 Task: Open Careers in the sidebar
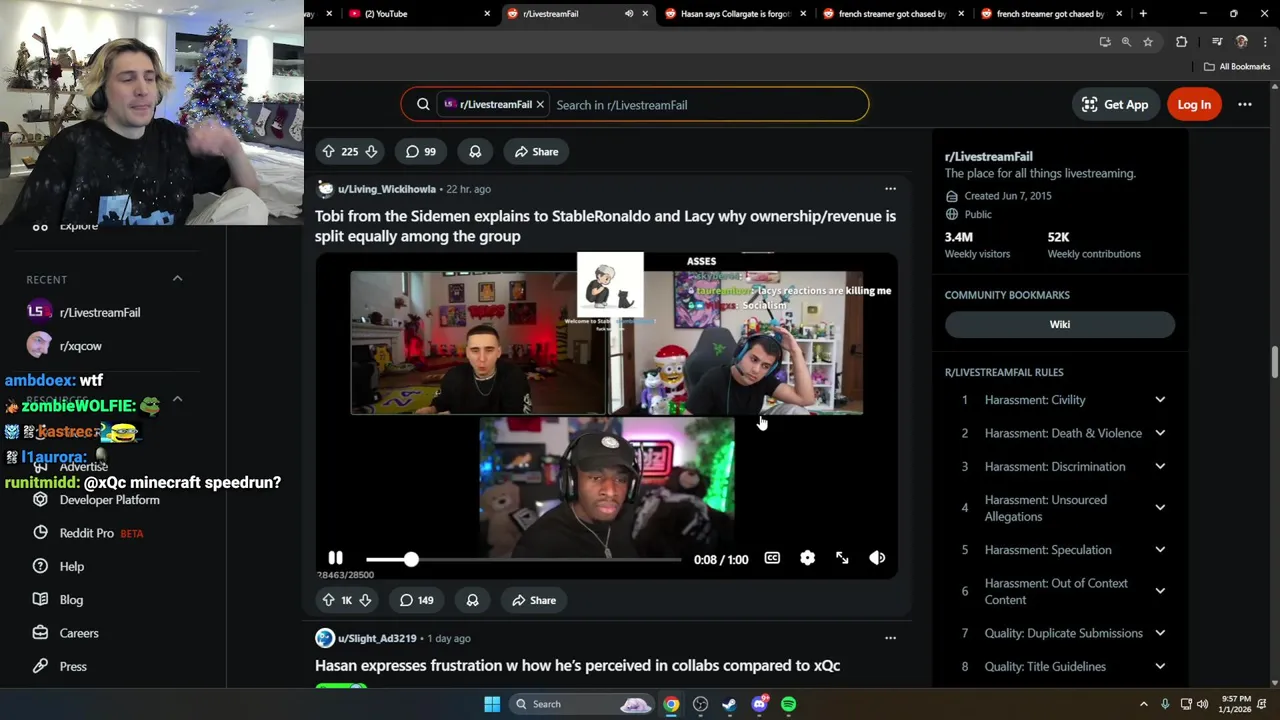[x=78, y=633]
